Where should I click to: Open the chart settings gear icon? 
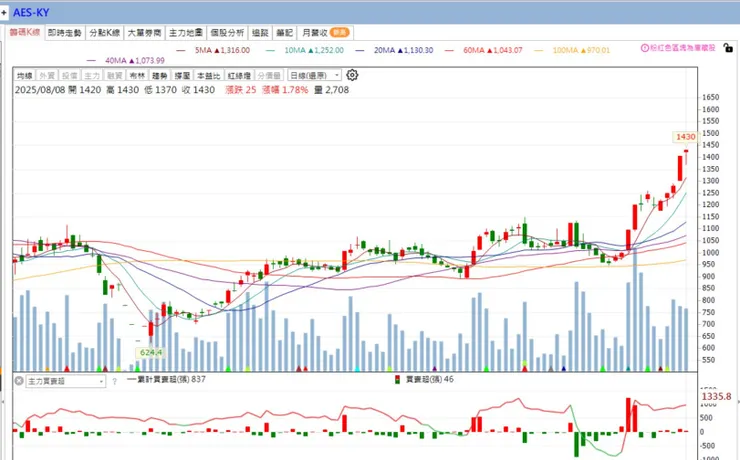[x=352, y=75]
